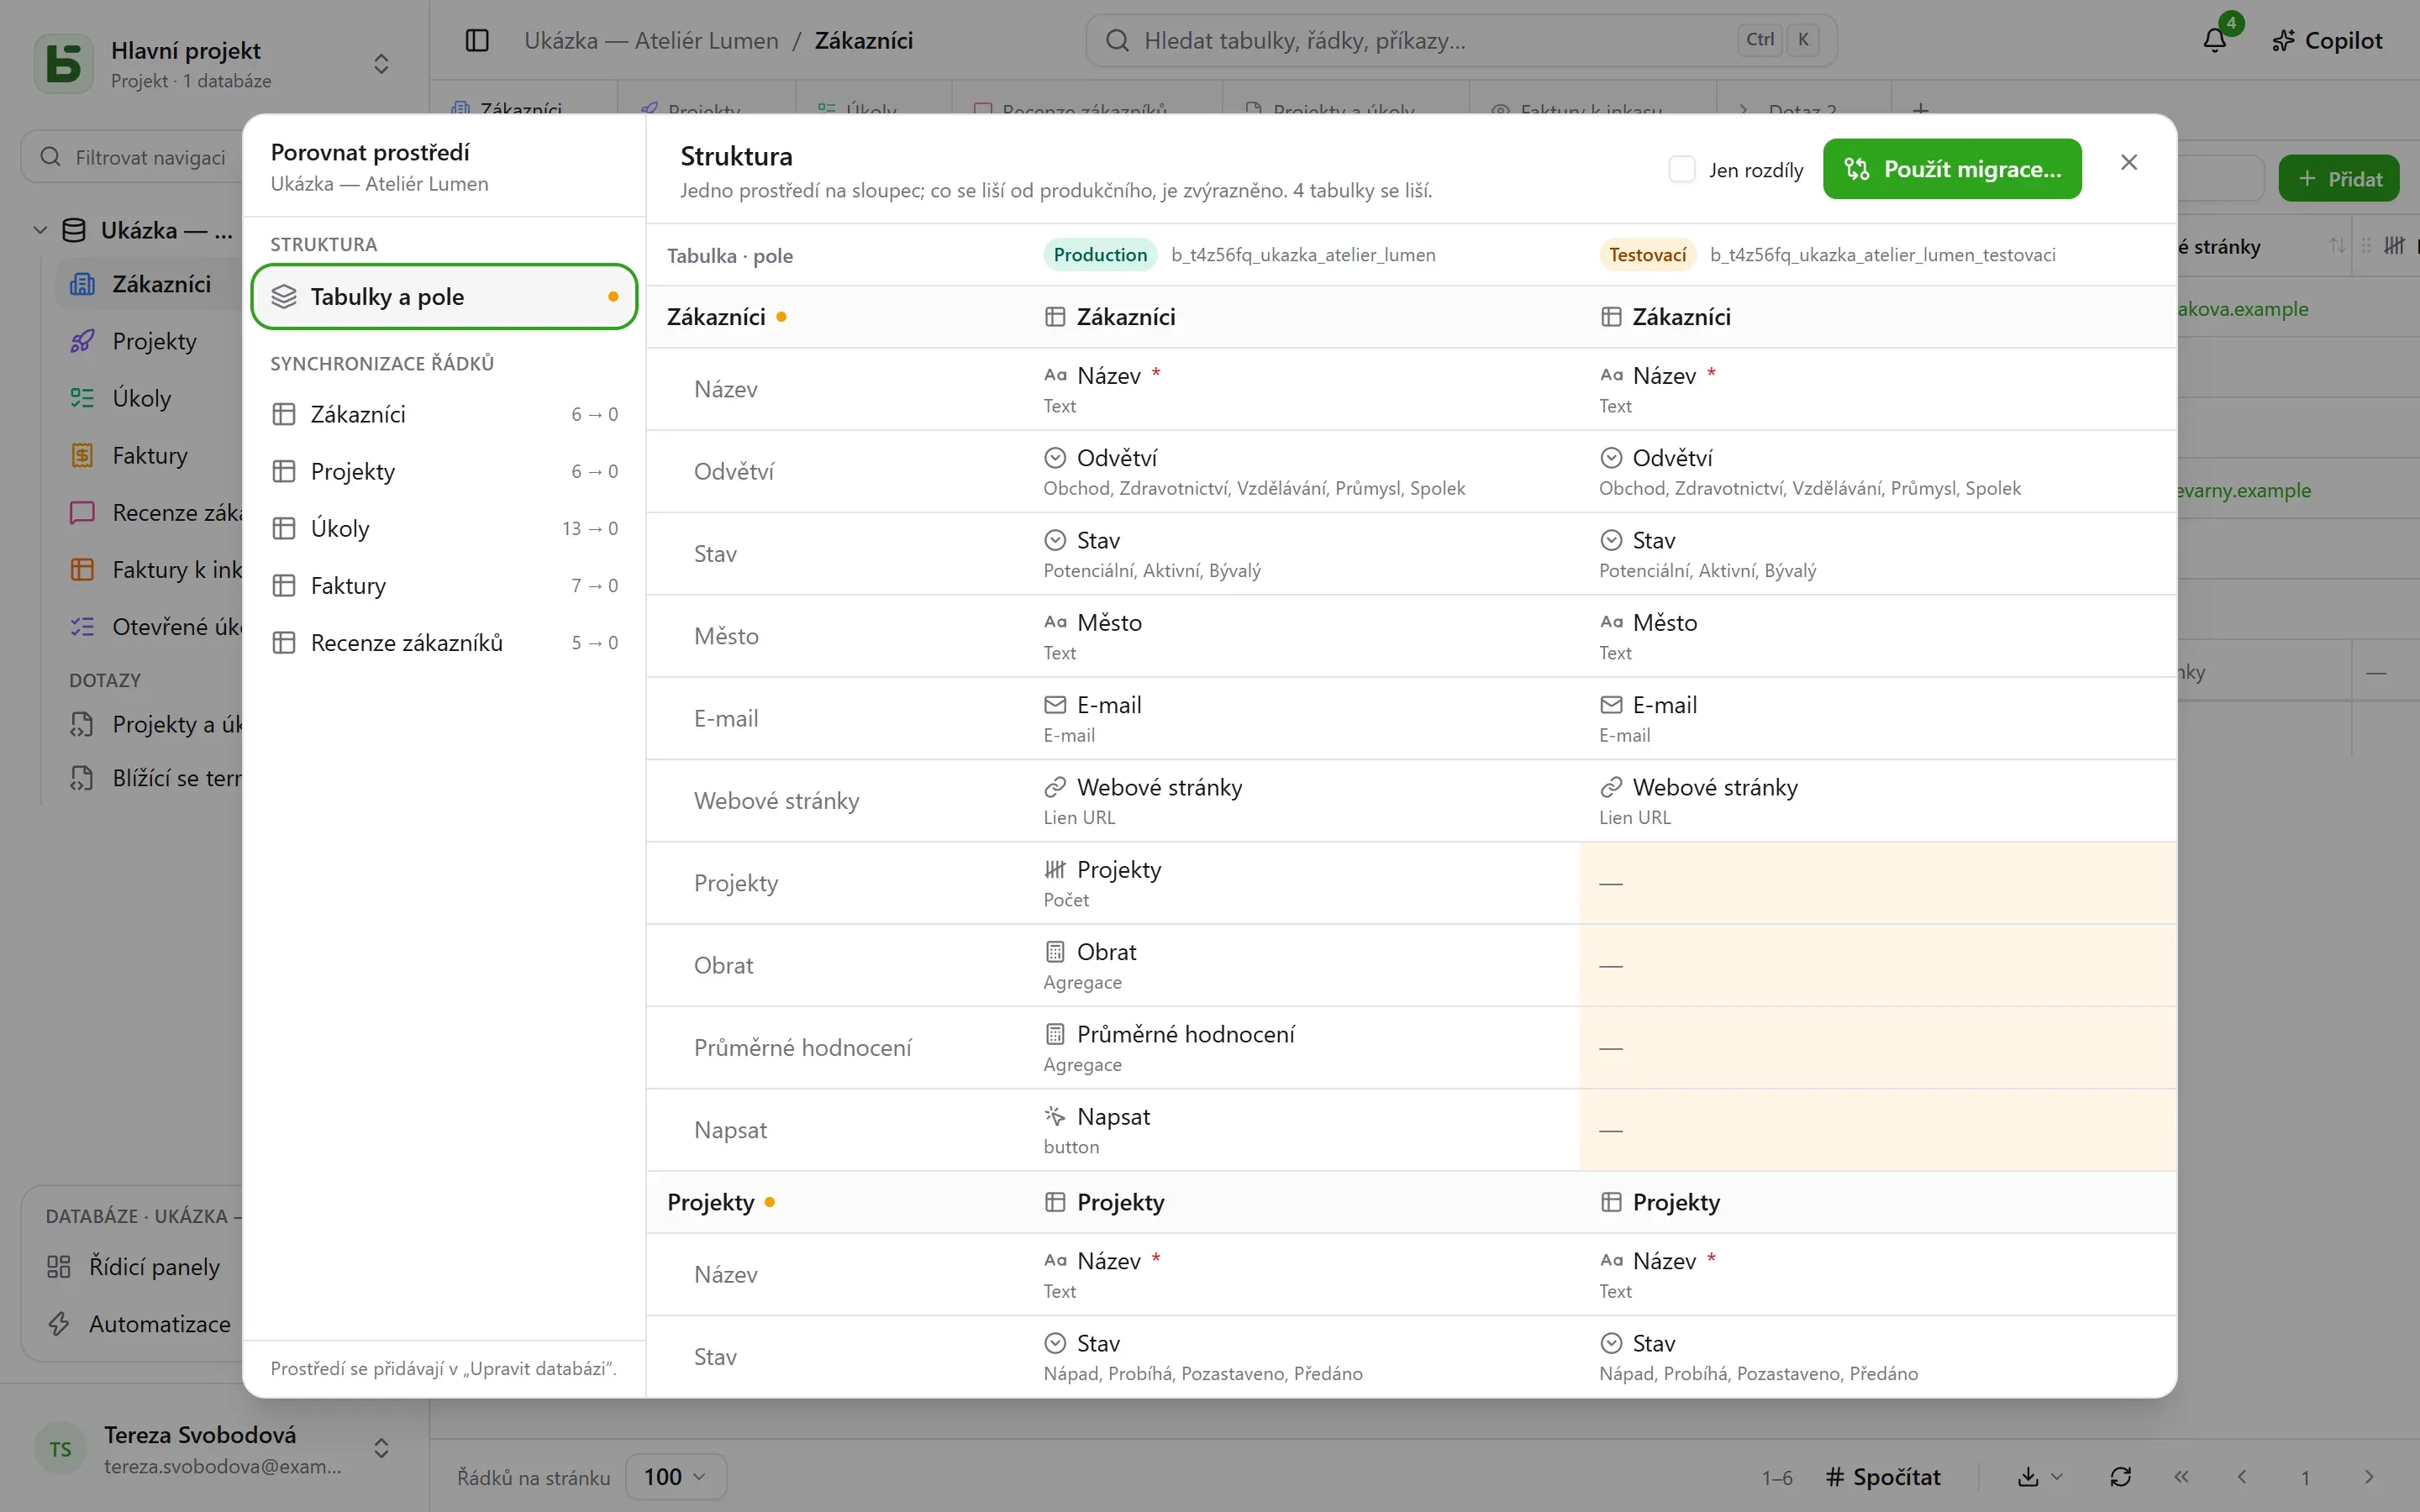Open the Copilot assistant
This screenshot has height=1512, width=2420.
click(x=2327, y=40)
